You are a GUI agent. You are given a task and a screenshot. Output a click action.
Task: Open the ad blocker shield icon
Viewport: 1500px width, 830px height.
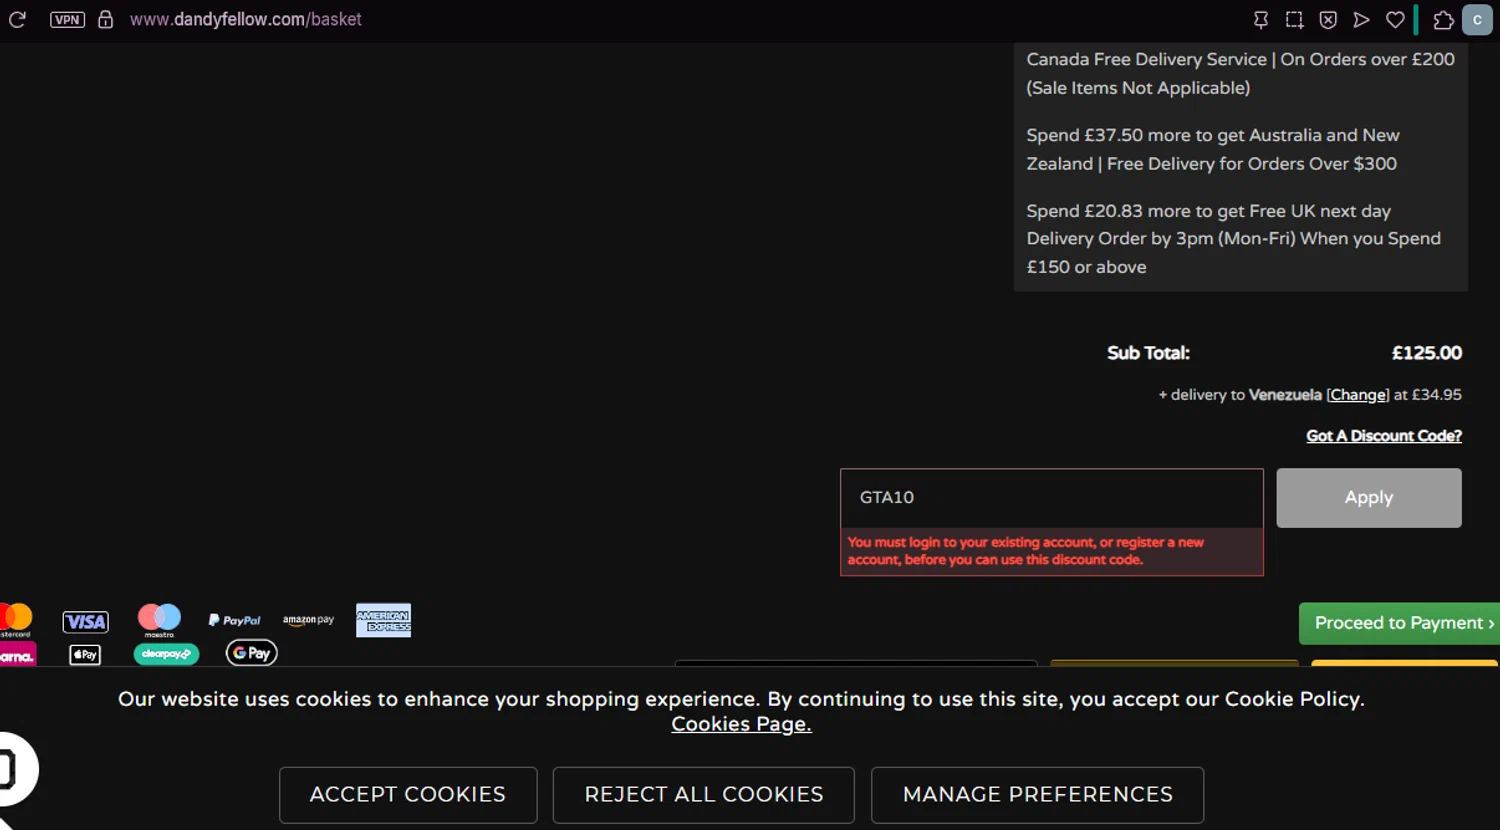[x=1328, y=20]
